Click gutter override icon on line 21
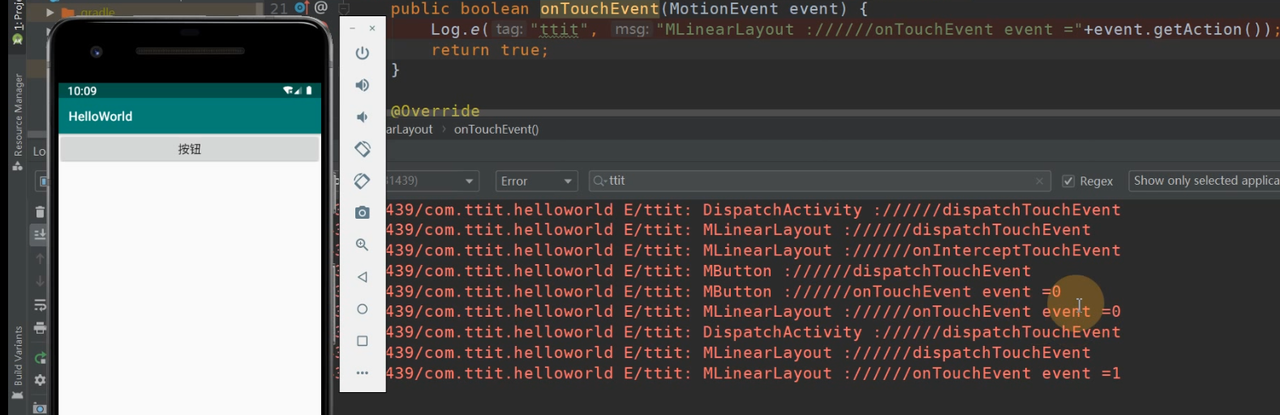 (x=302, y=8)
